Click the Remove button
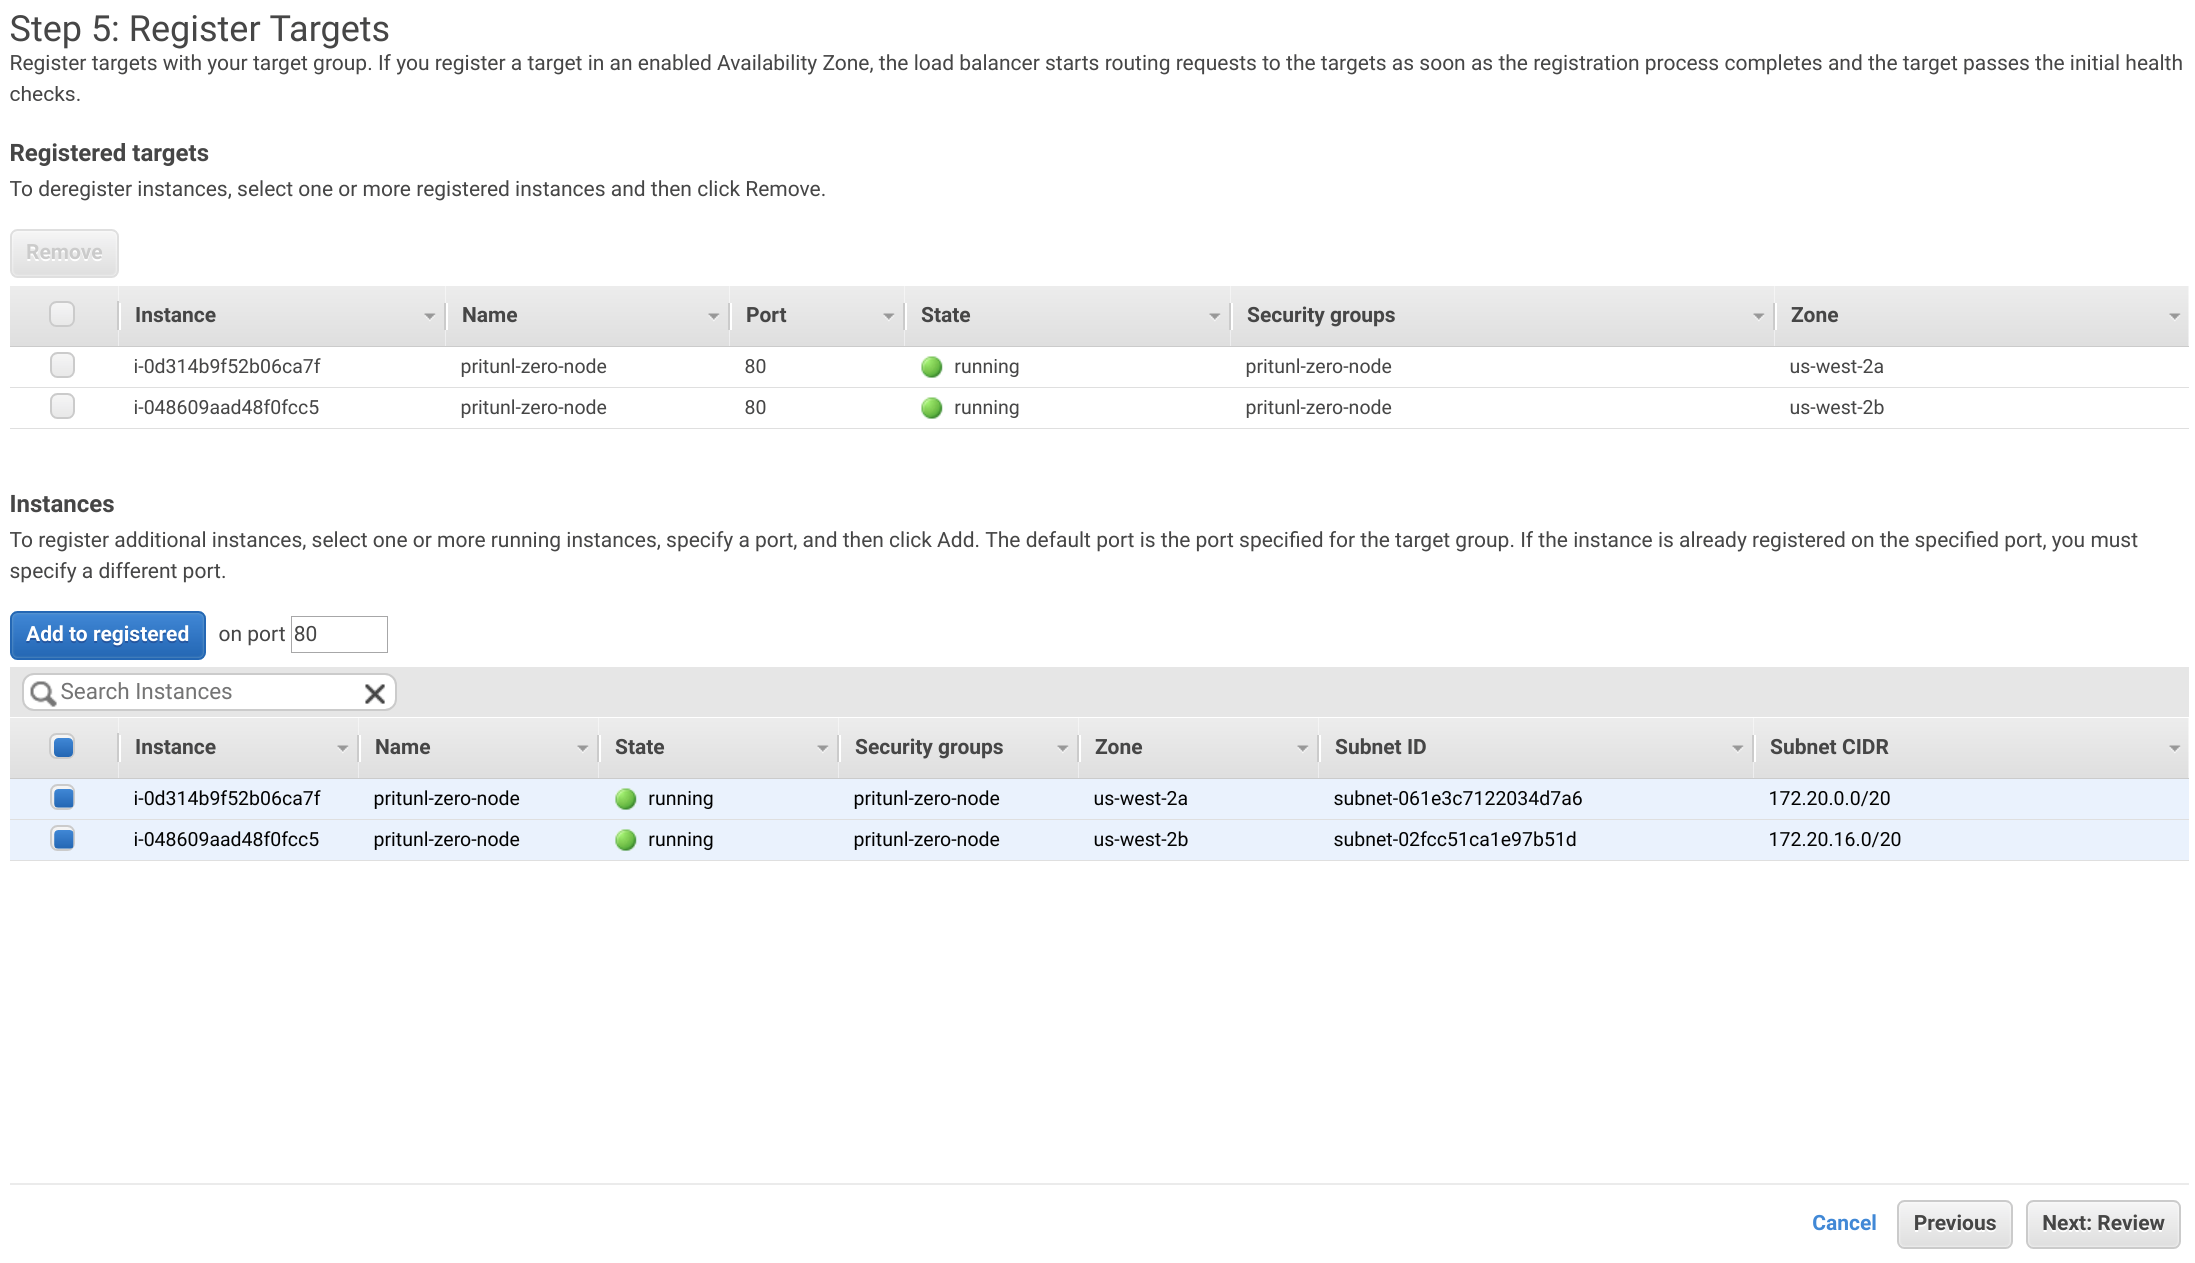The width and height of the screenshot is (2195, 1263). point(64,253)
